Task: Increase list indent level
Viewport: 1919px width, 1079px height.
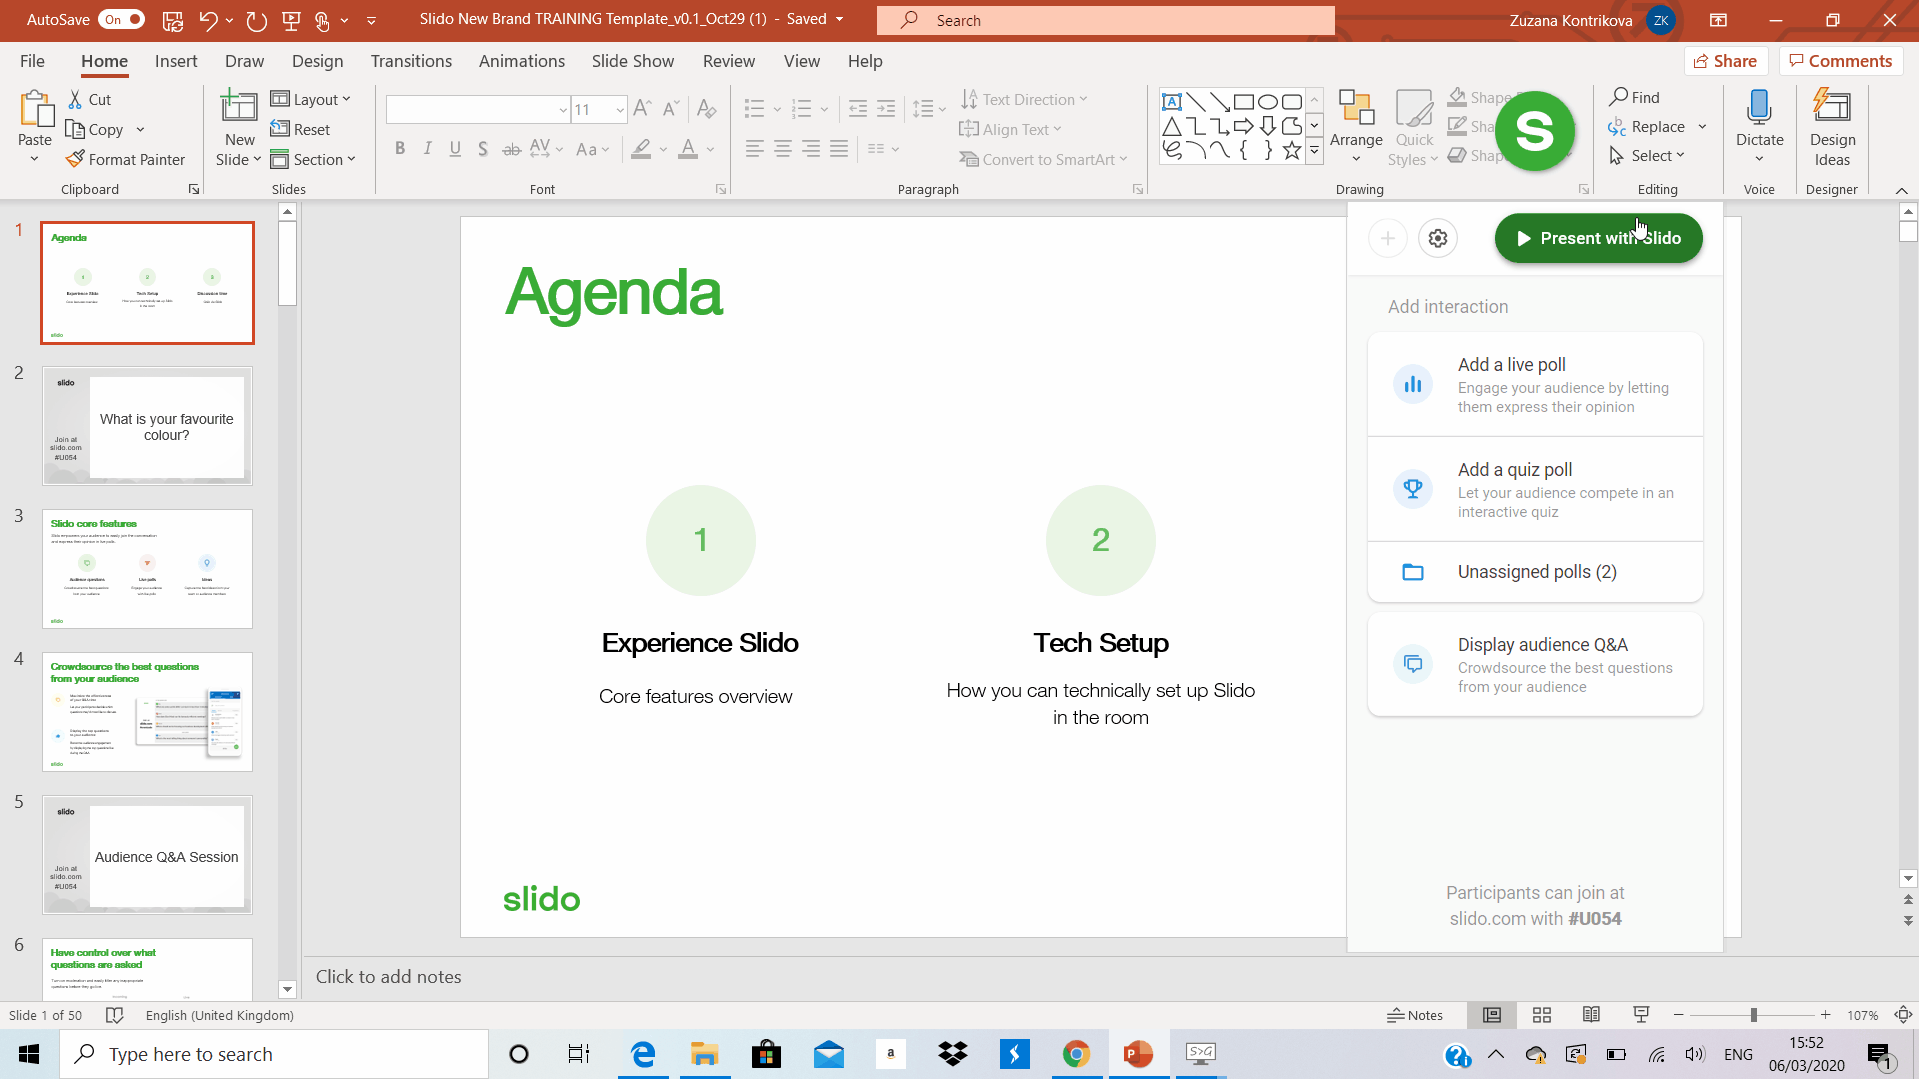Action: [x=886, y=109]
